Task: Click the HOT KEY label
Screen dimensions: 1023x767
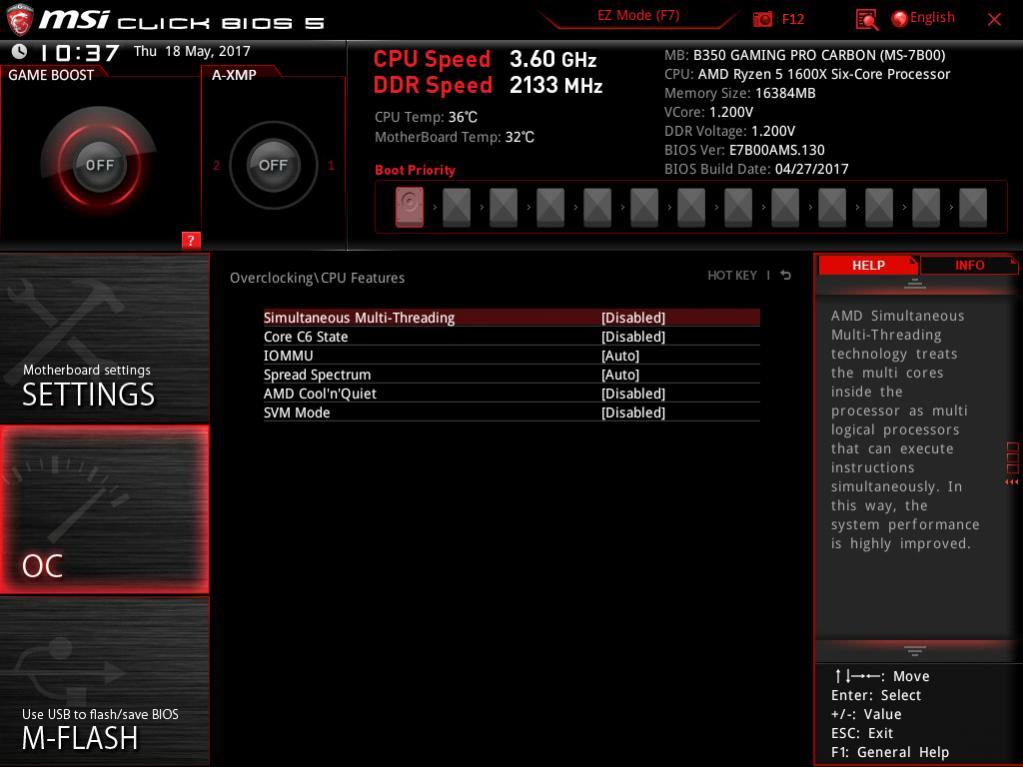Action: point(732,275)
